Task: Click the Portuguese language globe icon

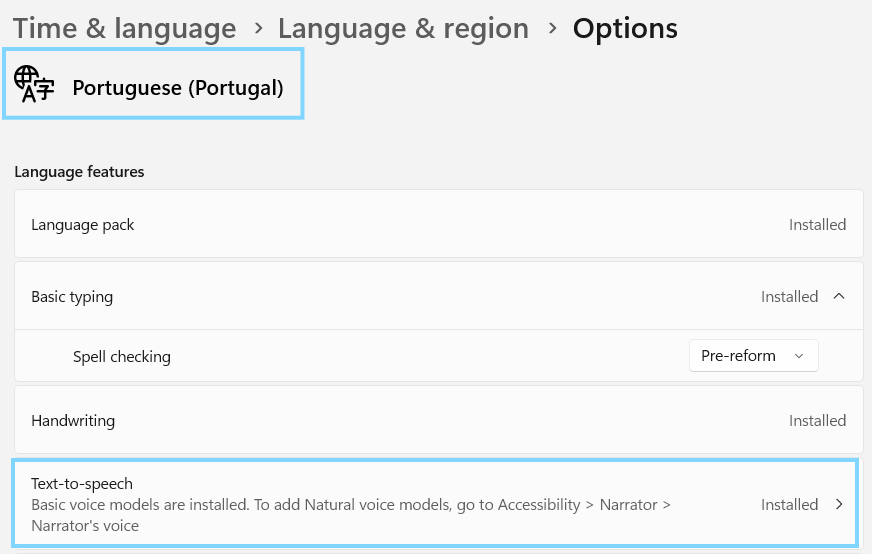Action: 35,86
